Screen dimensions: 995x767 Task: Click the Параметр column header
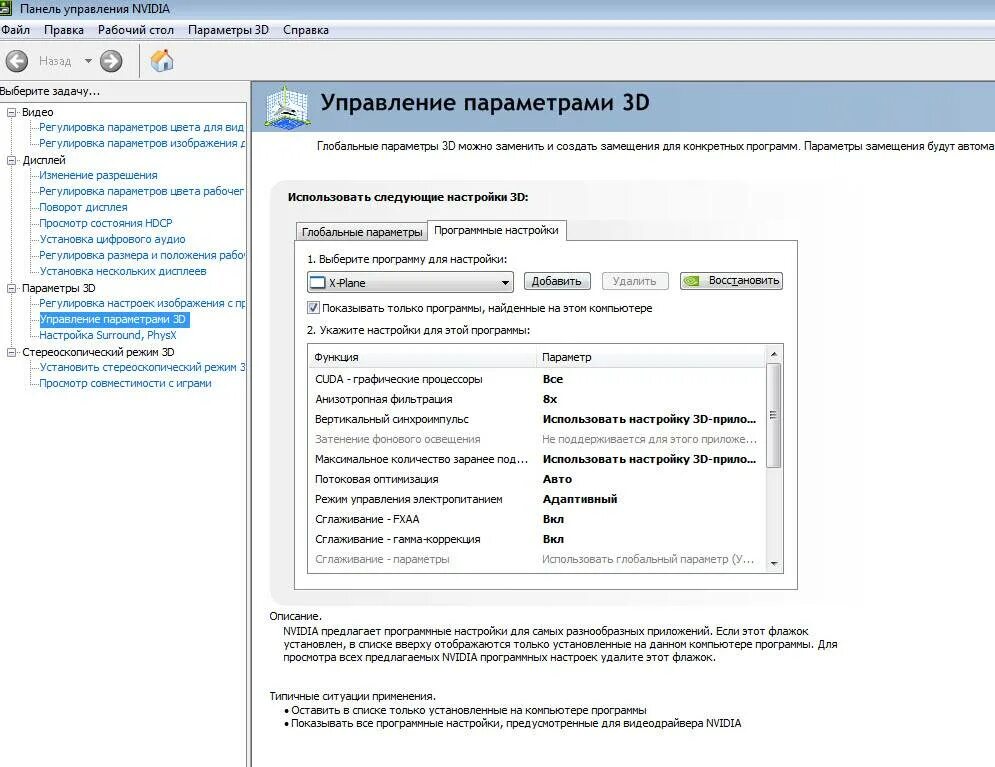pos(651,357)
